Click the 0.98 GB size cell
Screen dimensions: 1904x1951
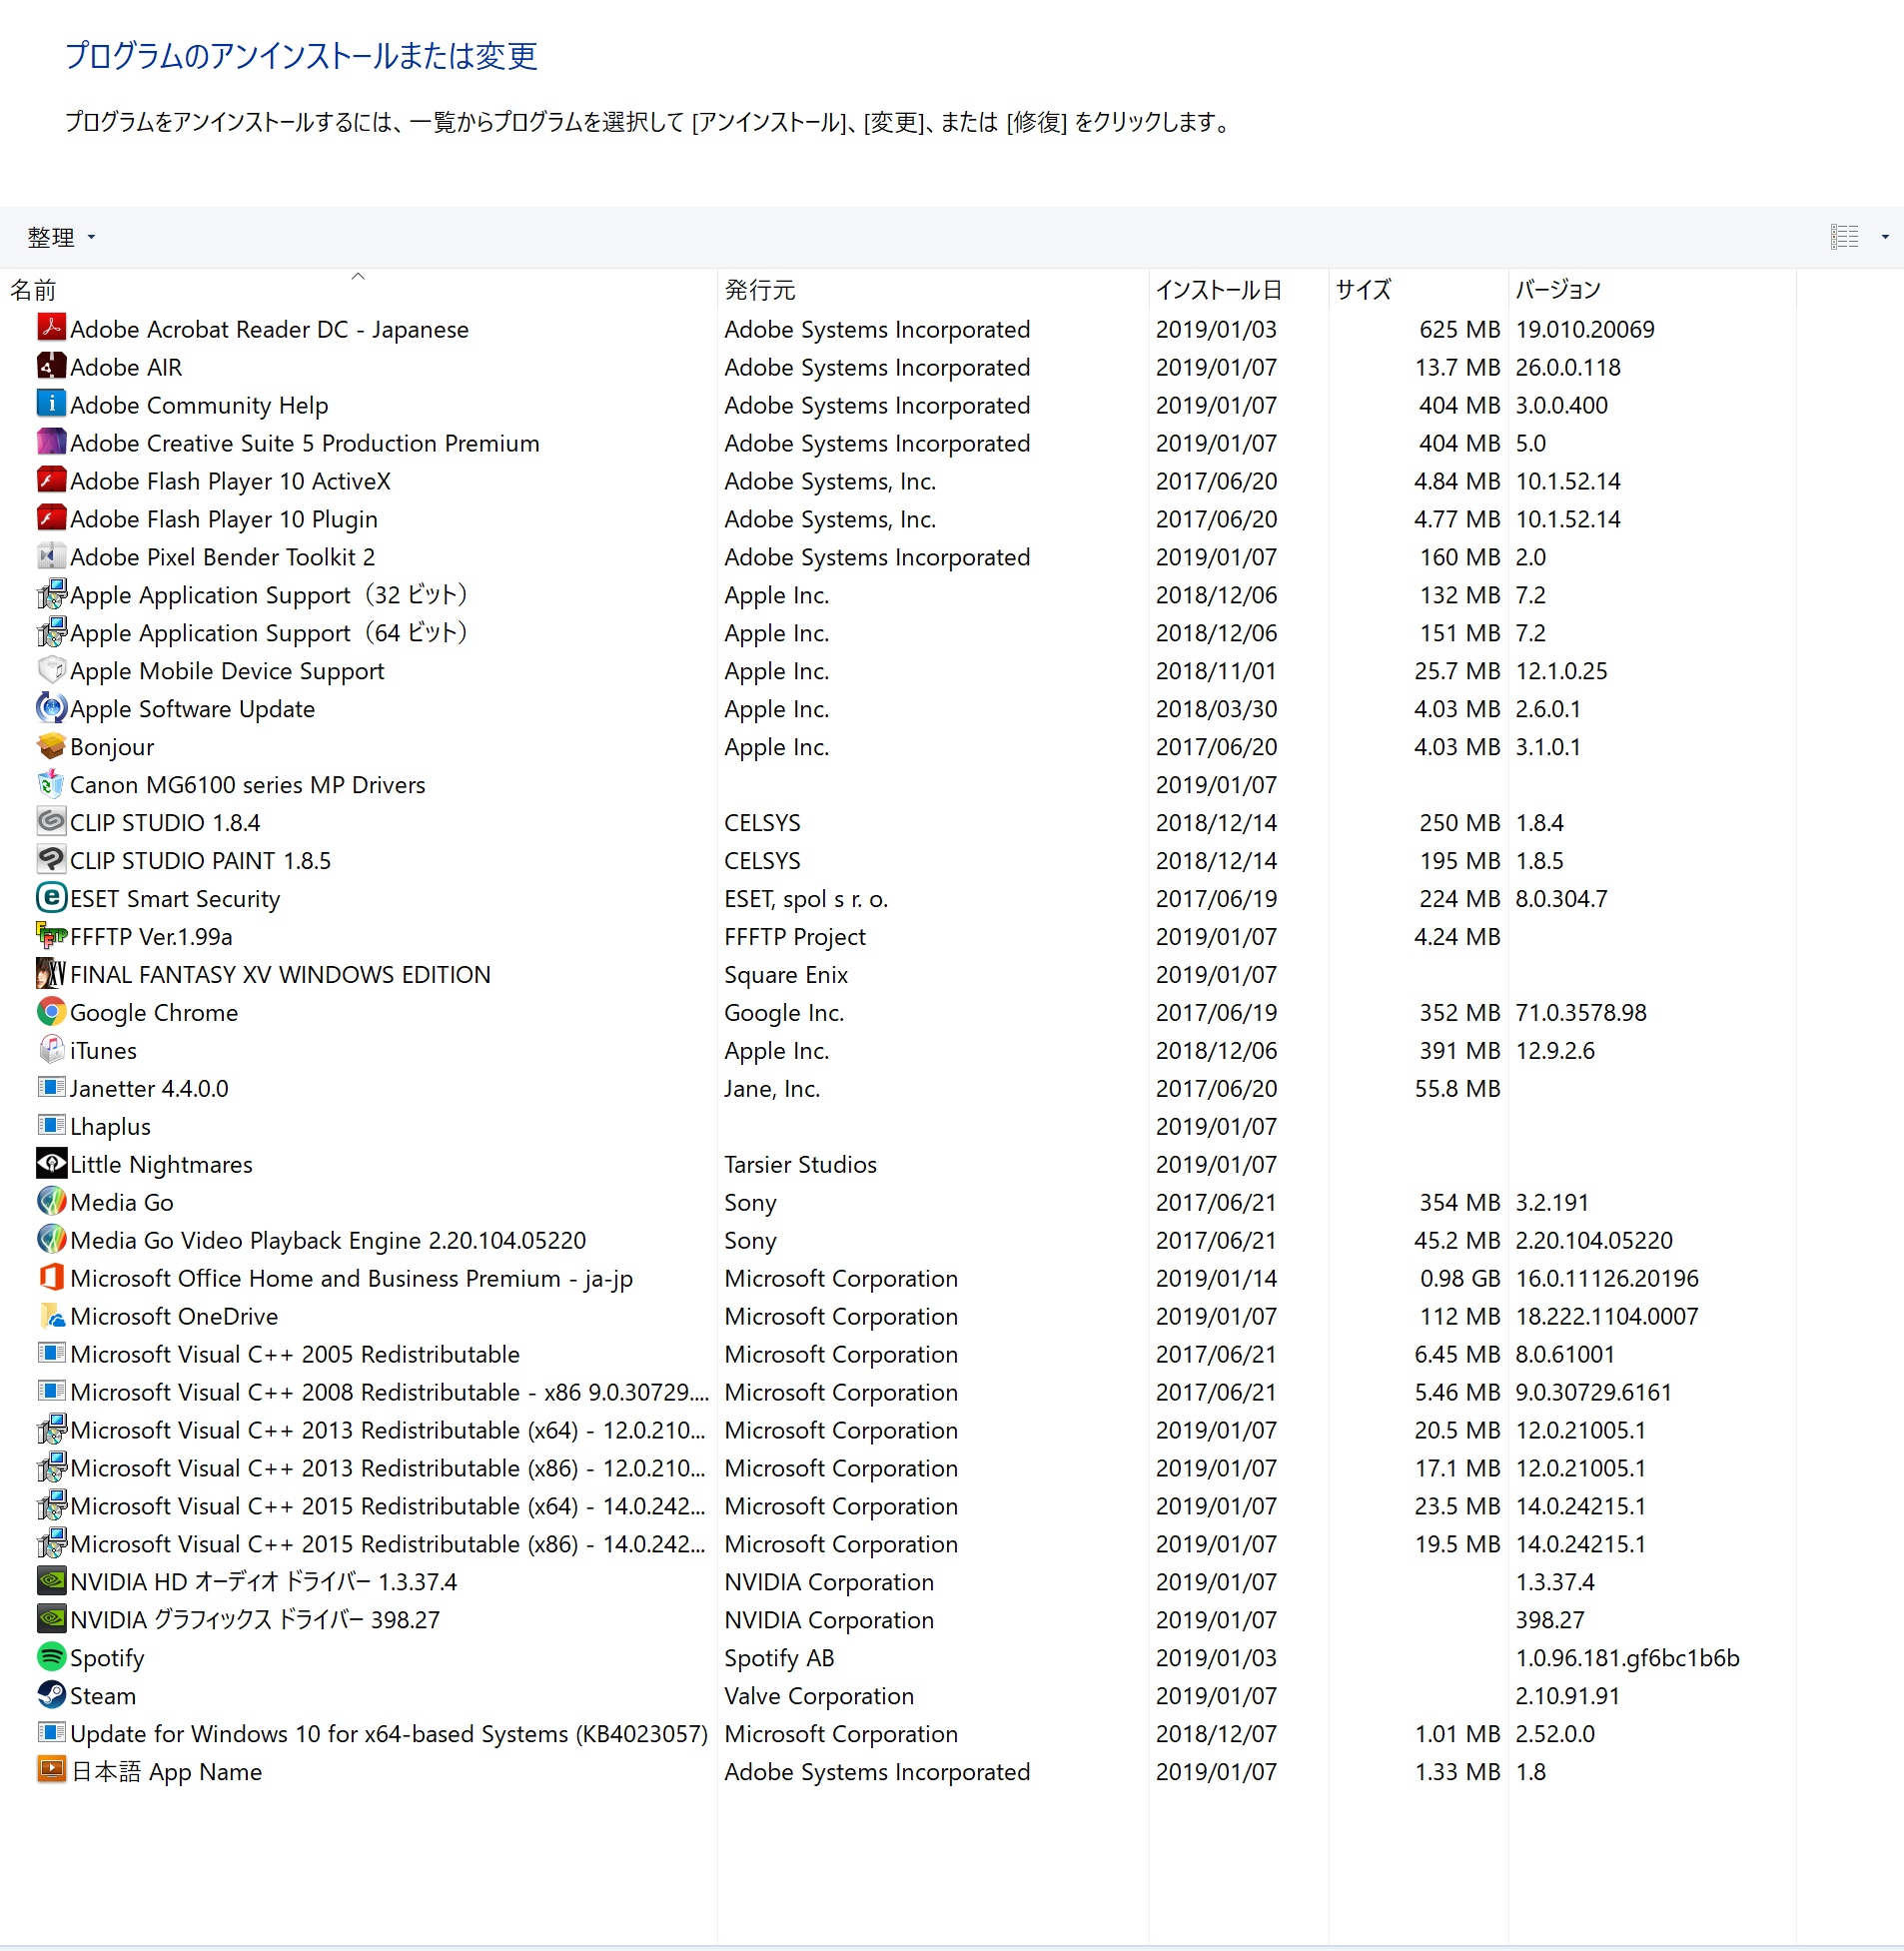coord(1460,1278)
